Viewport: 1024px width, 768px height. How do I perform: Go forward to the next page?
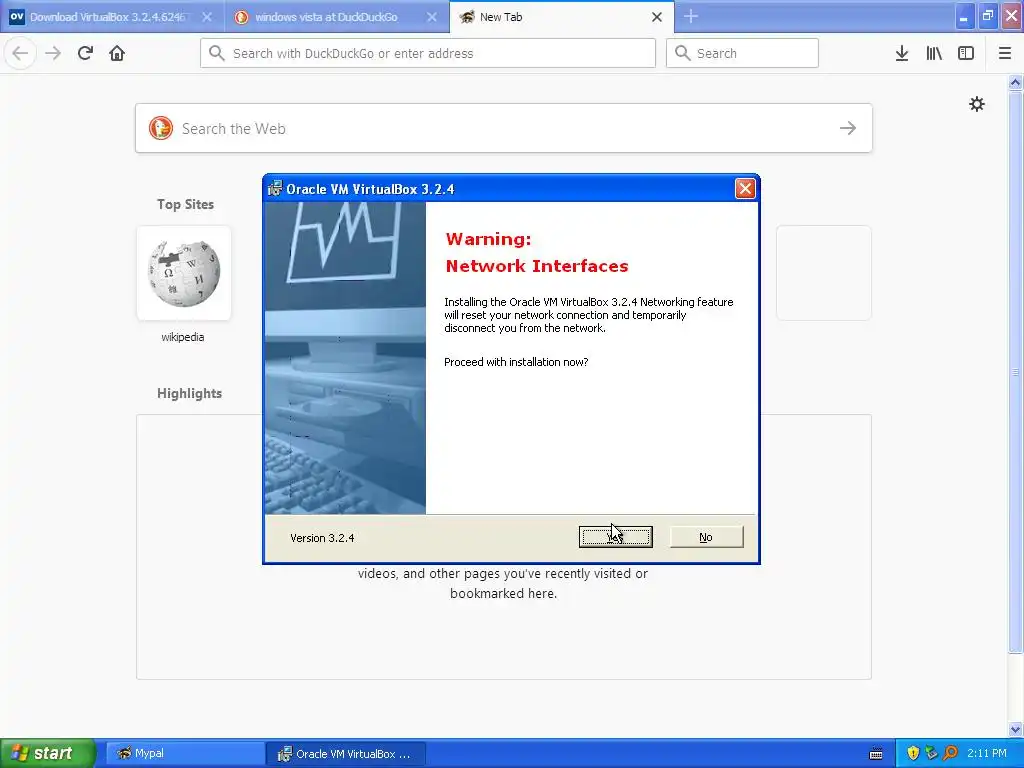[53, 53]
